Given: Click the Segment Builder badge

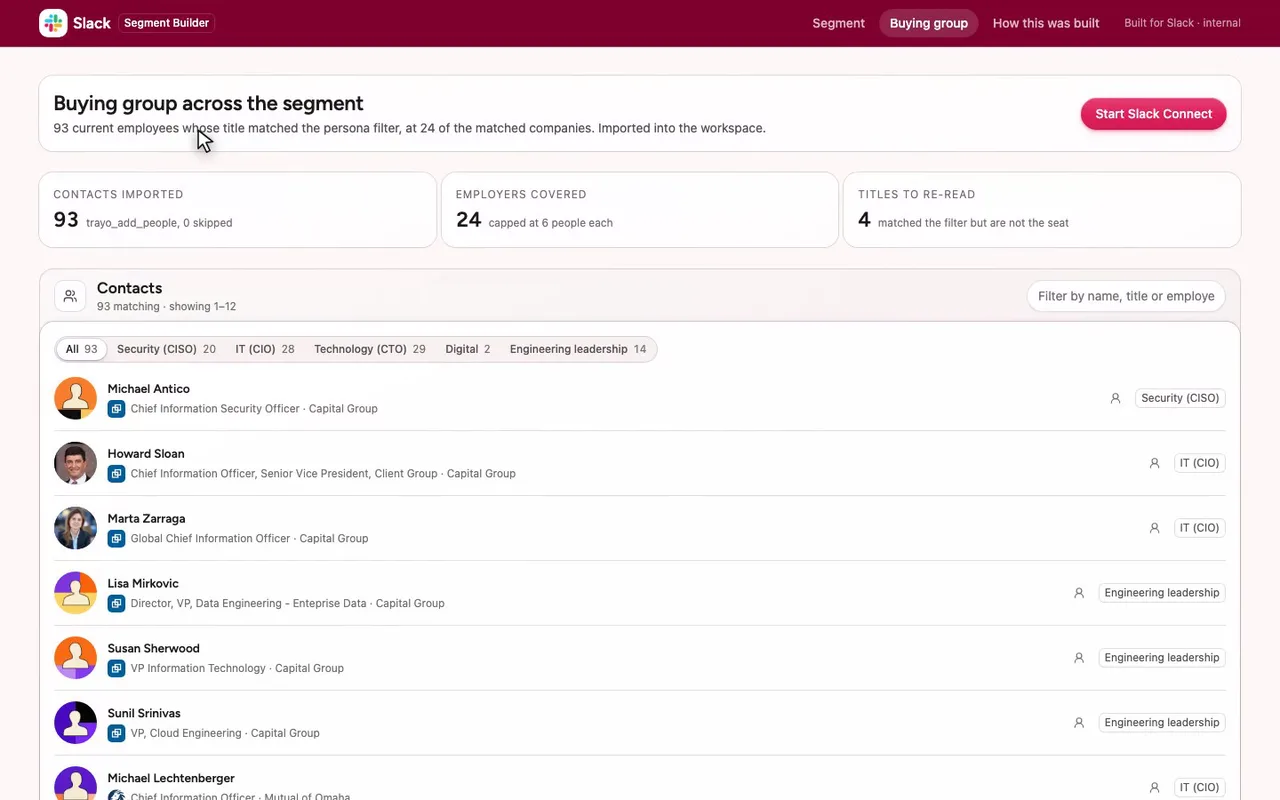Looking at the screenshot, I should pos(166,23).
